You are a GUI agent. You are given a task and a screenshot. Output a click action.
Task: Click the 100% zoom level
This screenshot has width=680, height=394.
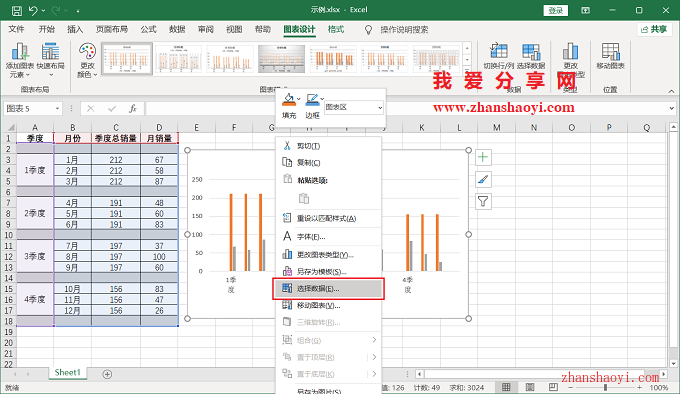click(x=659, y=387)
